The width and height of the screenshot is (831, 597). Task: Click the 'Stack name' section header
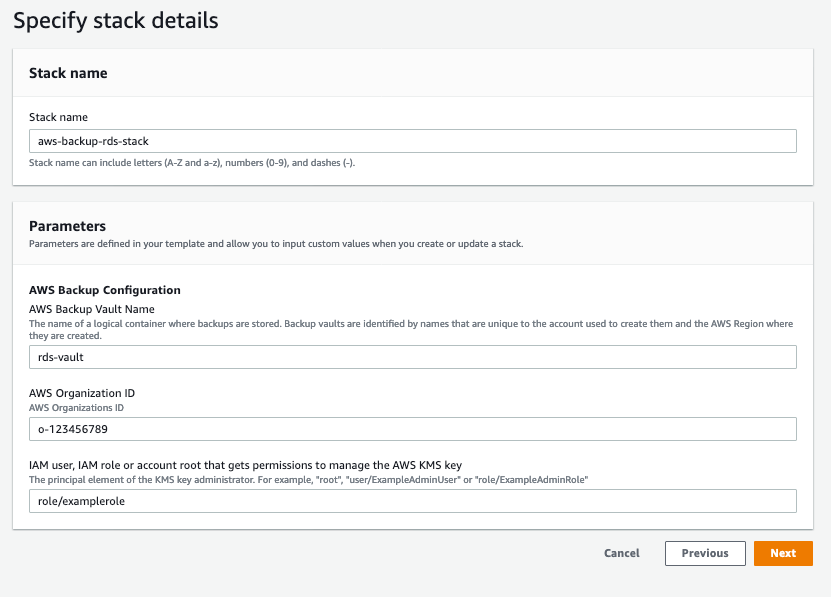[68, 73]
